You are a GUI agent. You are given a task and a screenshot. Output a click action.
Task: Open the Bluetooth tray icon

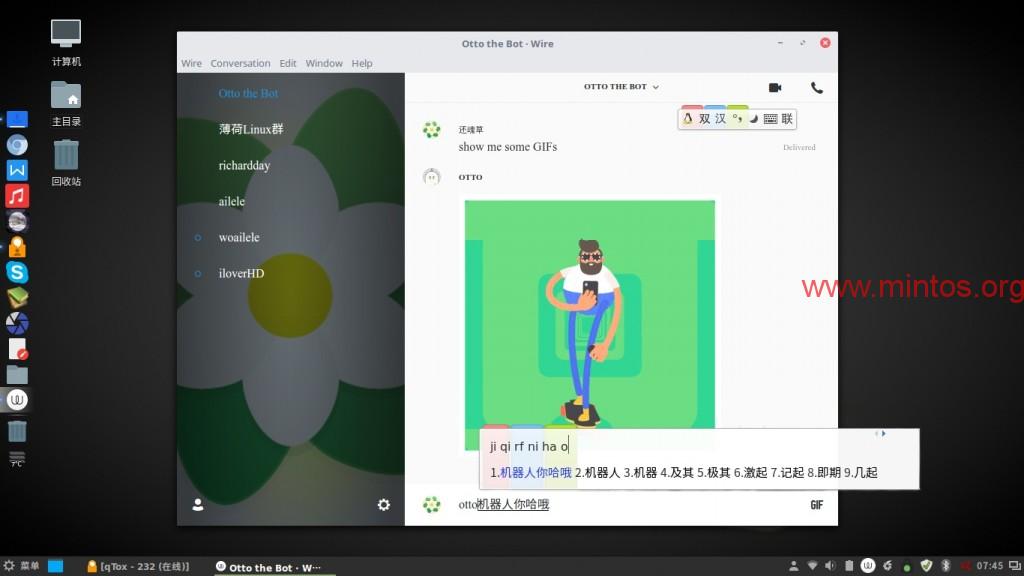pyautogui.click(x=945, y=566)
